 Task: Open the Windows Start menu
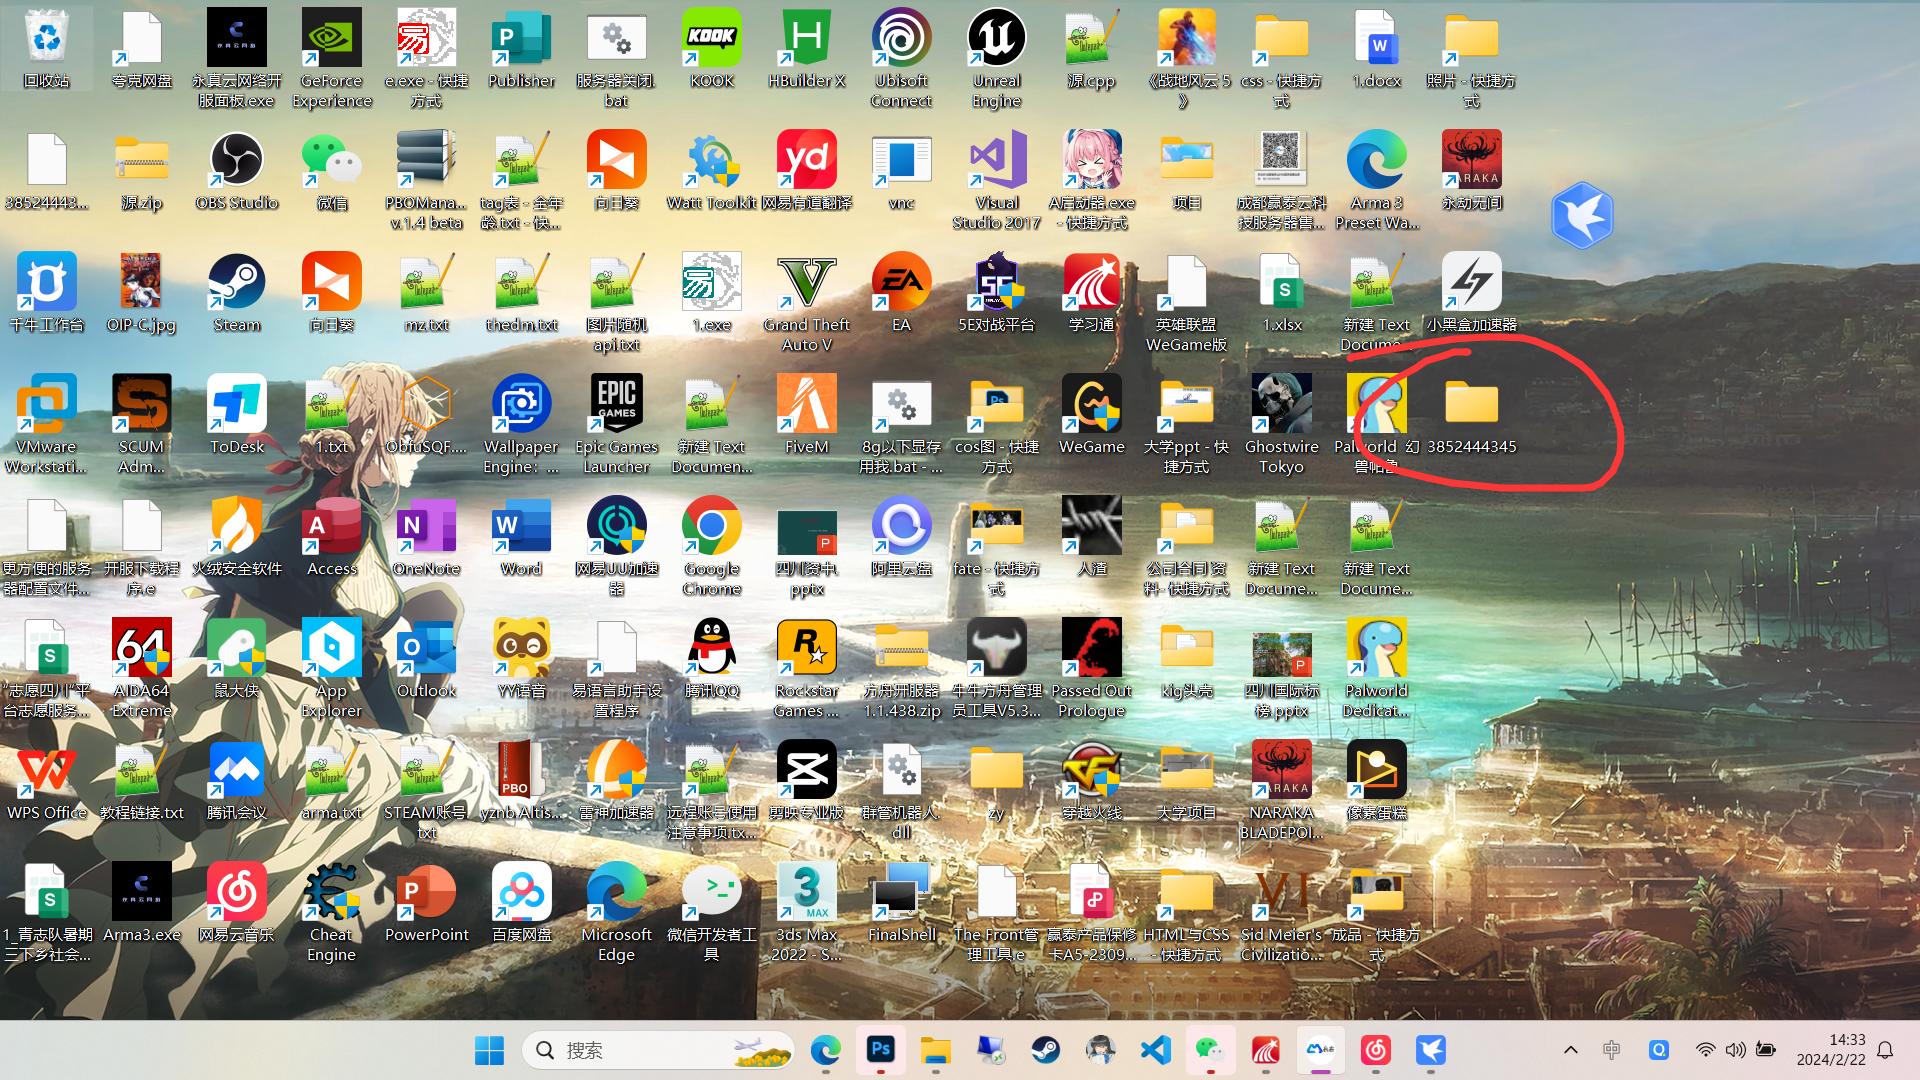(x=489, y=1050)
